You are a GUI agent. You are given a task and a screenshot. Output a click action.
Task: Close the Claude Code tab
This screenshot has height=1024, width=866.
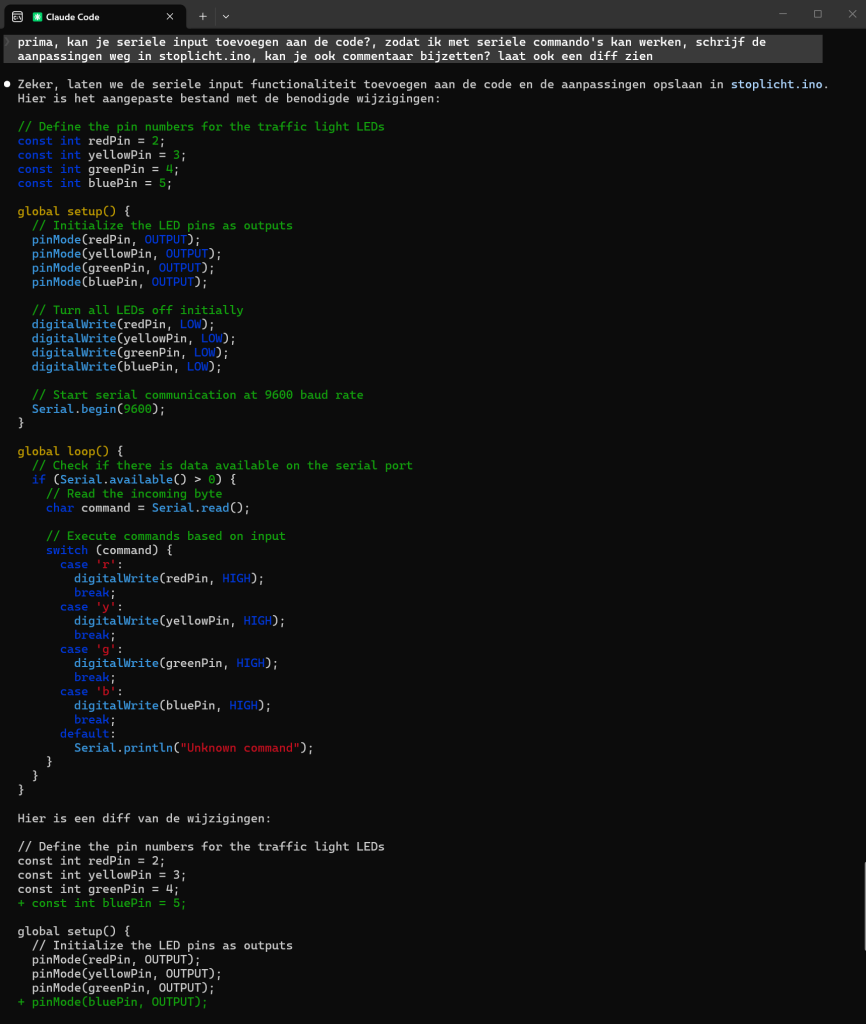(170, 16)
